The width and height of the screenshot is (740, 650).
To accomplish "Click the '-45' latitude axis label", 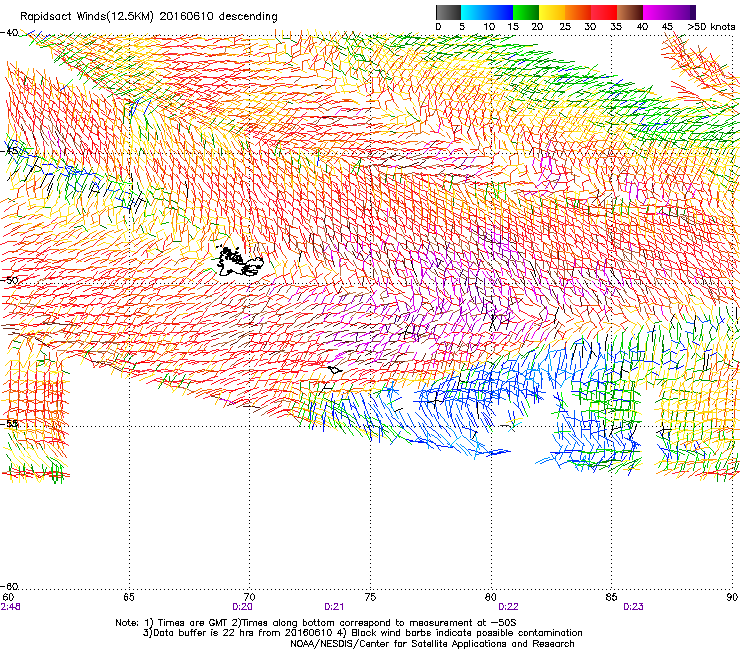I will [9, 151].
